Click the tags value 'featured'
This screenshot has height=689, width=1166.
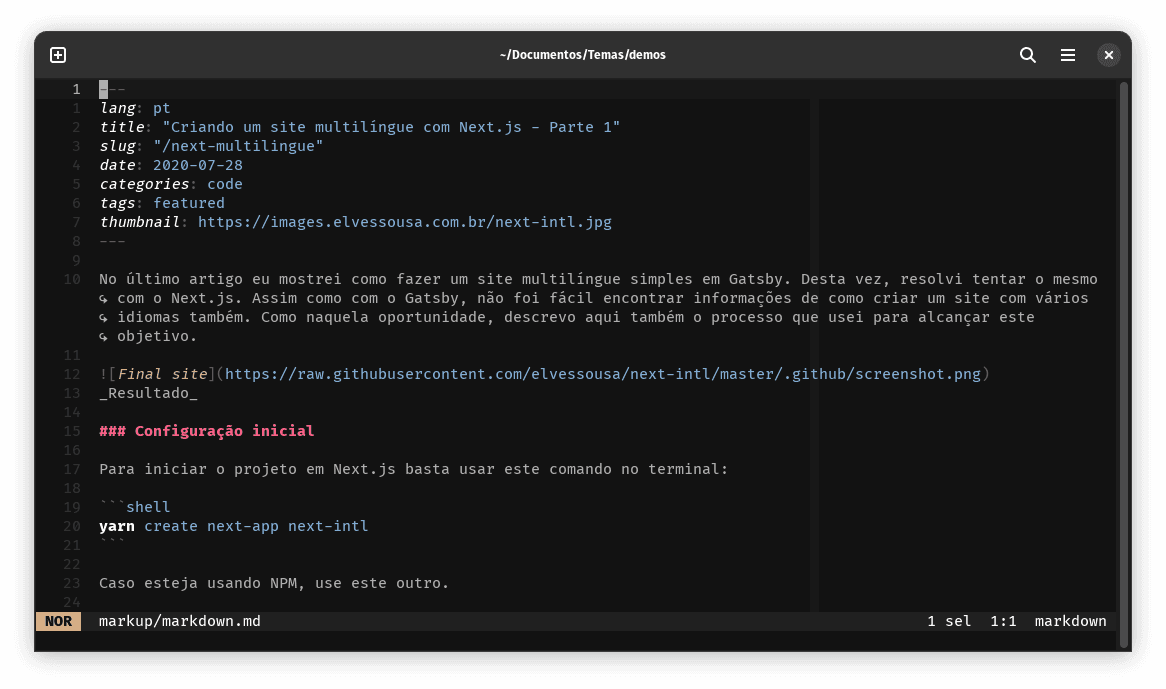click(189, 203)
